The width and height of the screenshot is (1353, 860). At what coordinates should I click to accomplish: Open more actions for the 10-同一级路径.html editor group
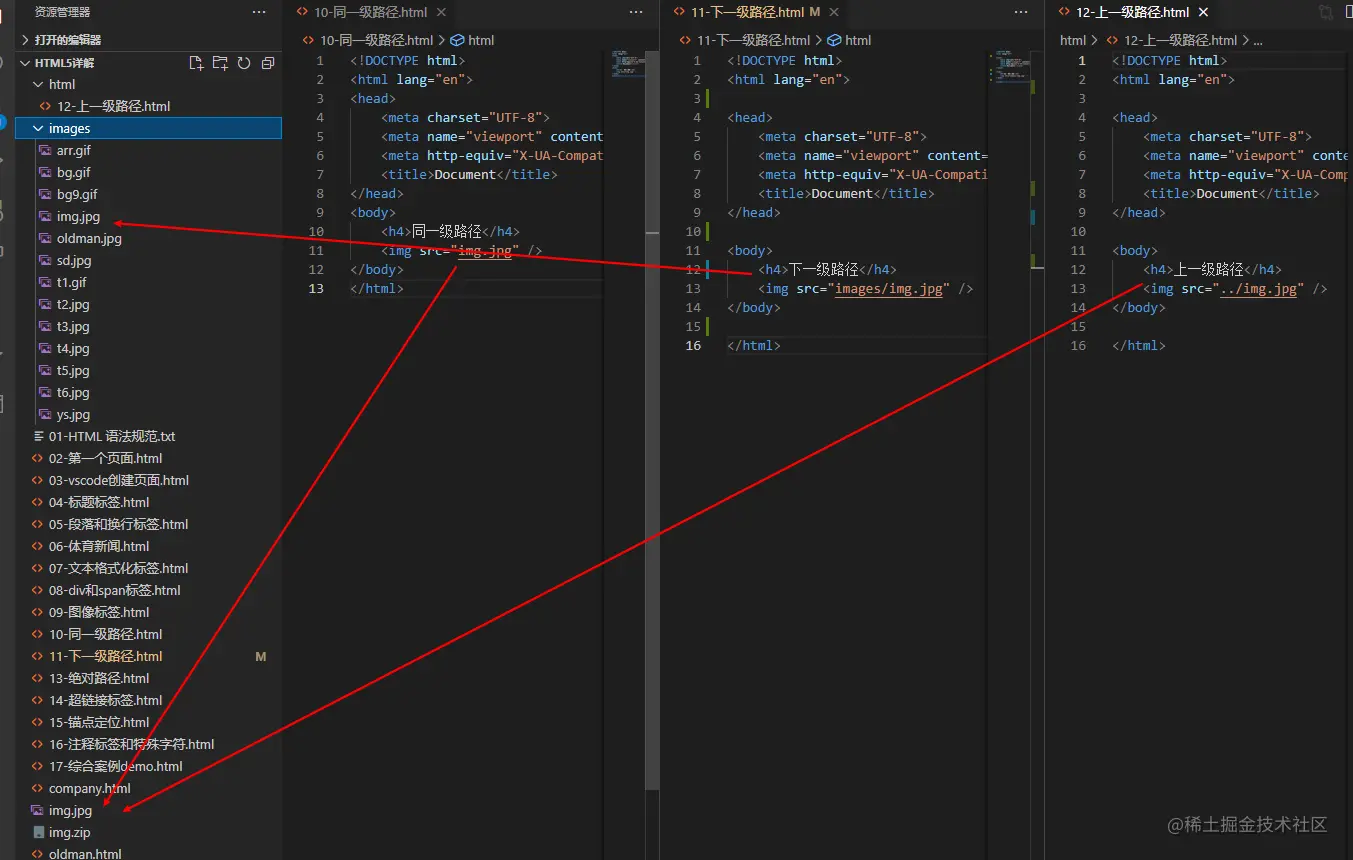(636, 12)
